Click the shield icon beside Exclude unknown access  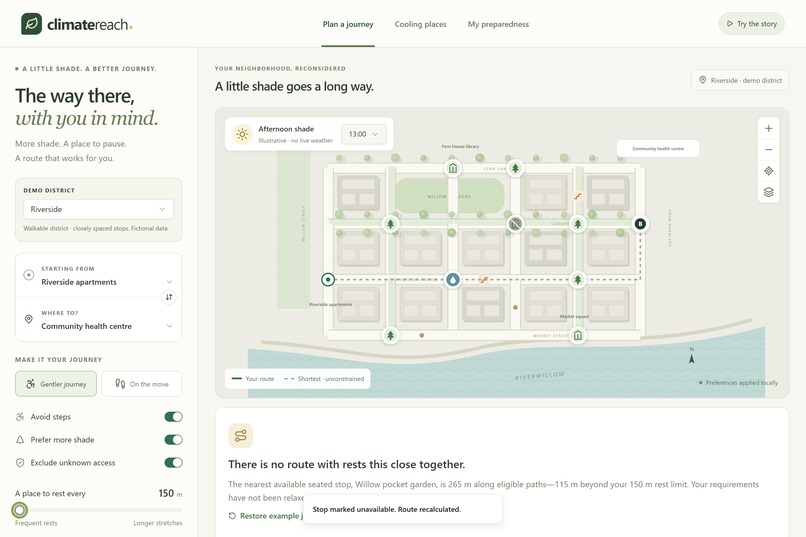pyautogui.click(x=20, y=462)
